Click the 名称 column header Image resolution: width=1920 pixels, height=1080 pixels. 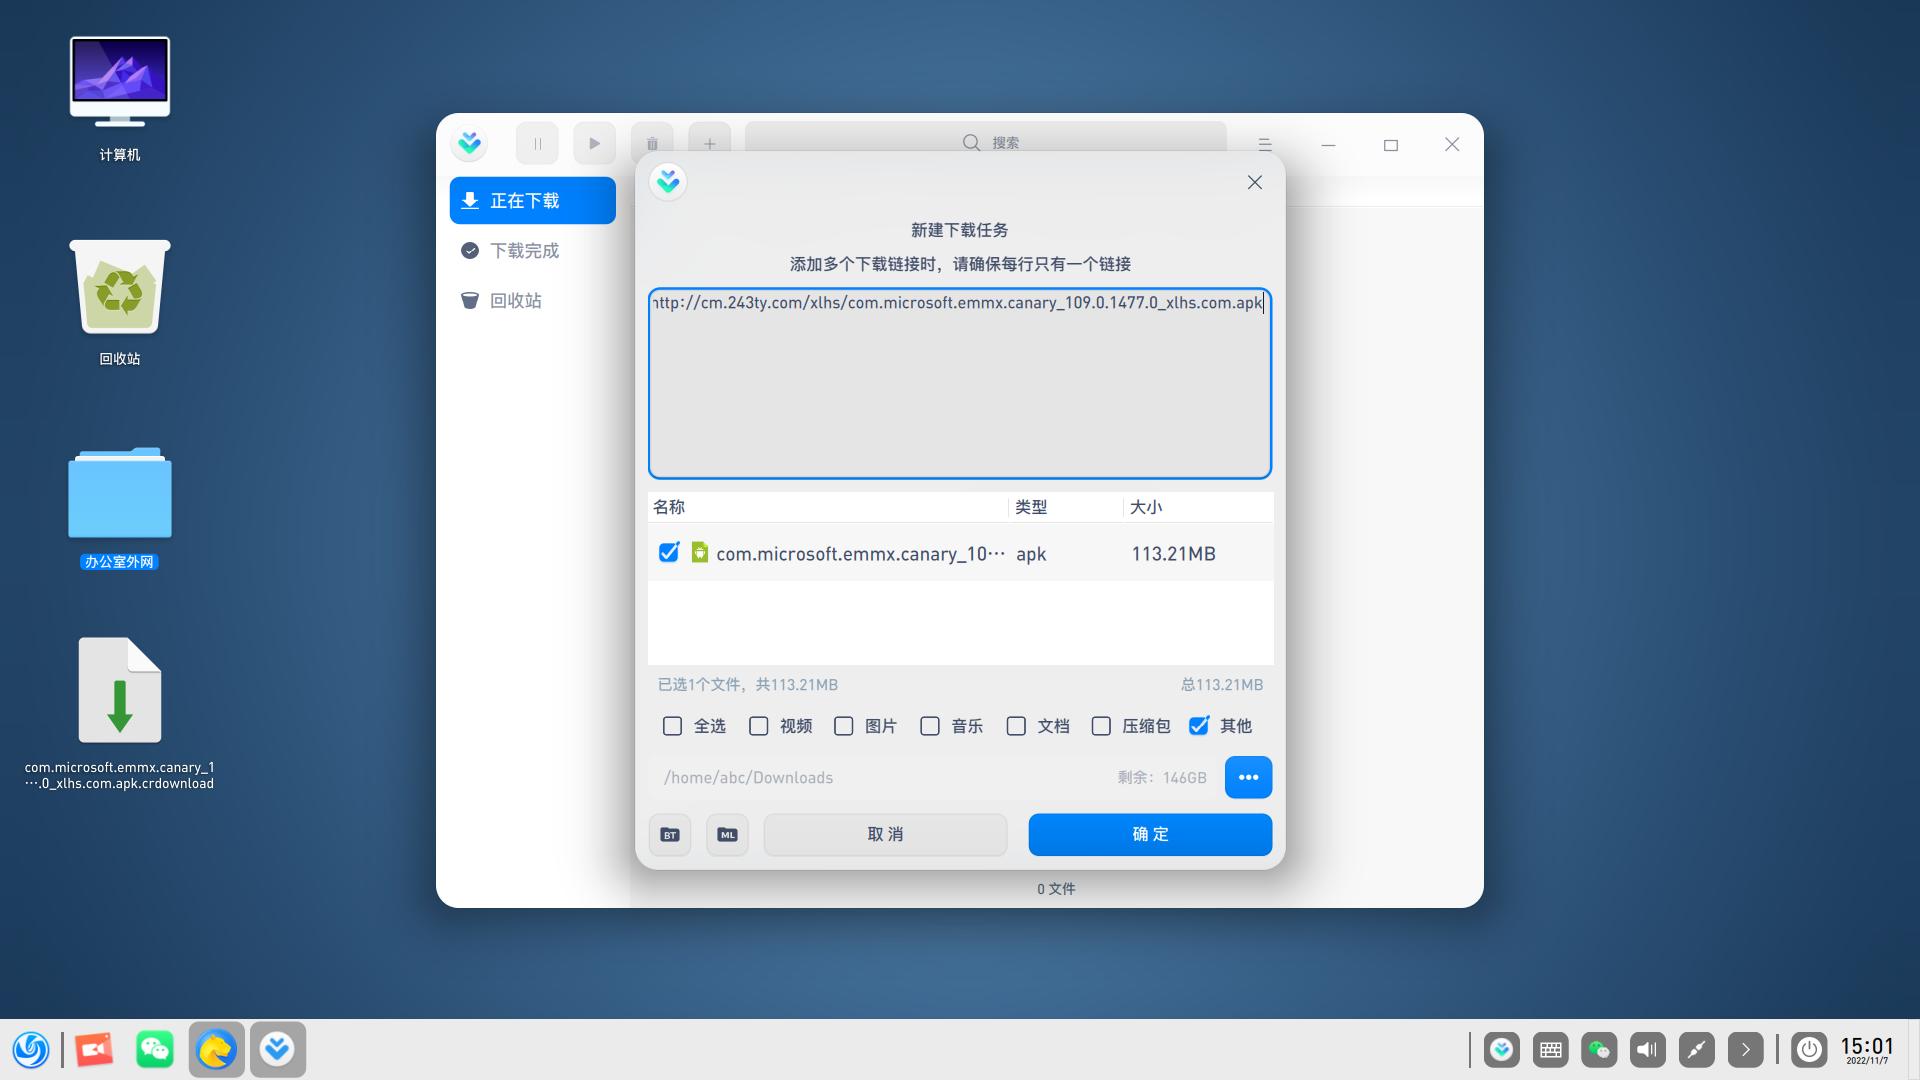click(669, 507)
